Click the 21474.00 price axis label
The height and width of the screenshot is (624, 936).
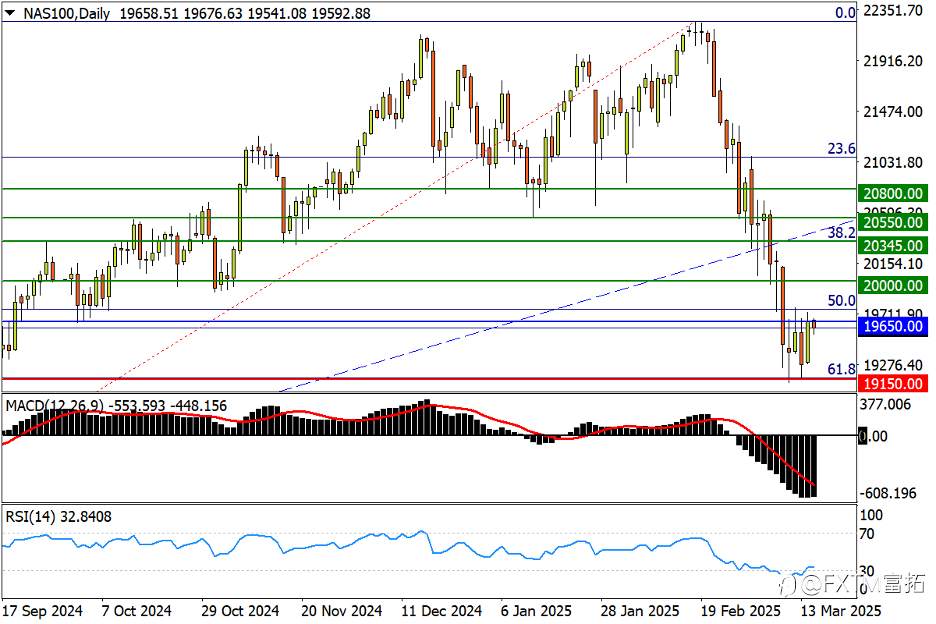click(x=893, y=112)
